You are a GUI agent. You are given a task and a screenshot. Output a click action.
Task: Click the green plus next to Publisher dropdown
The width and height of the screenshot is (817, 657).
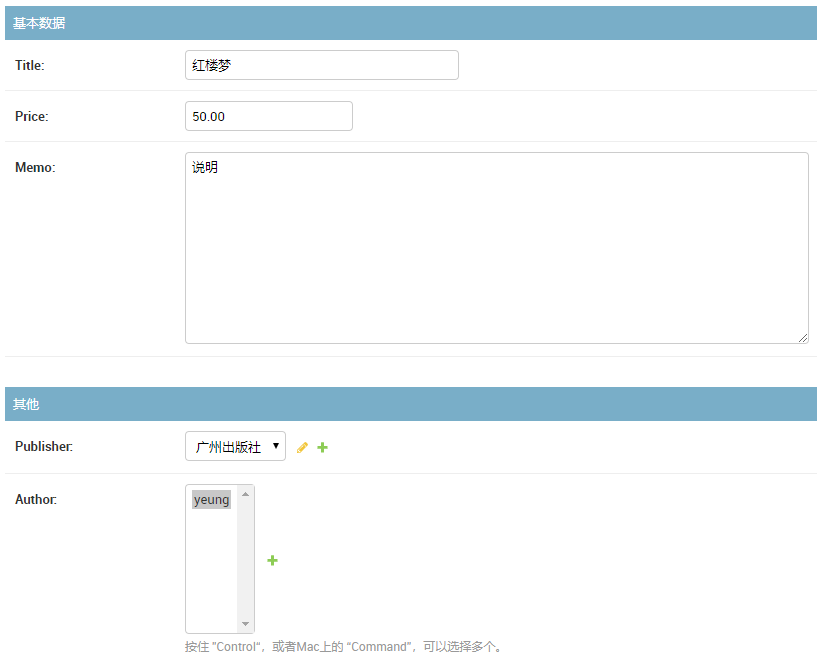click(x=323, y=448)
